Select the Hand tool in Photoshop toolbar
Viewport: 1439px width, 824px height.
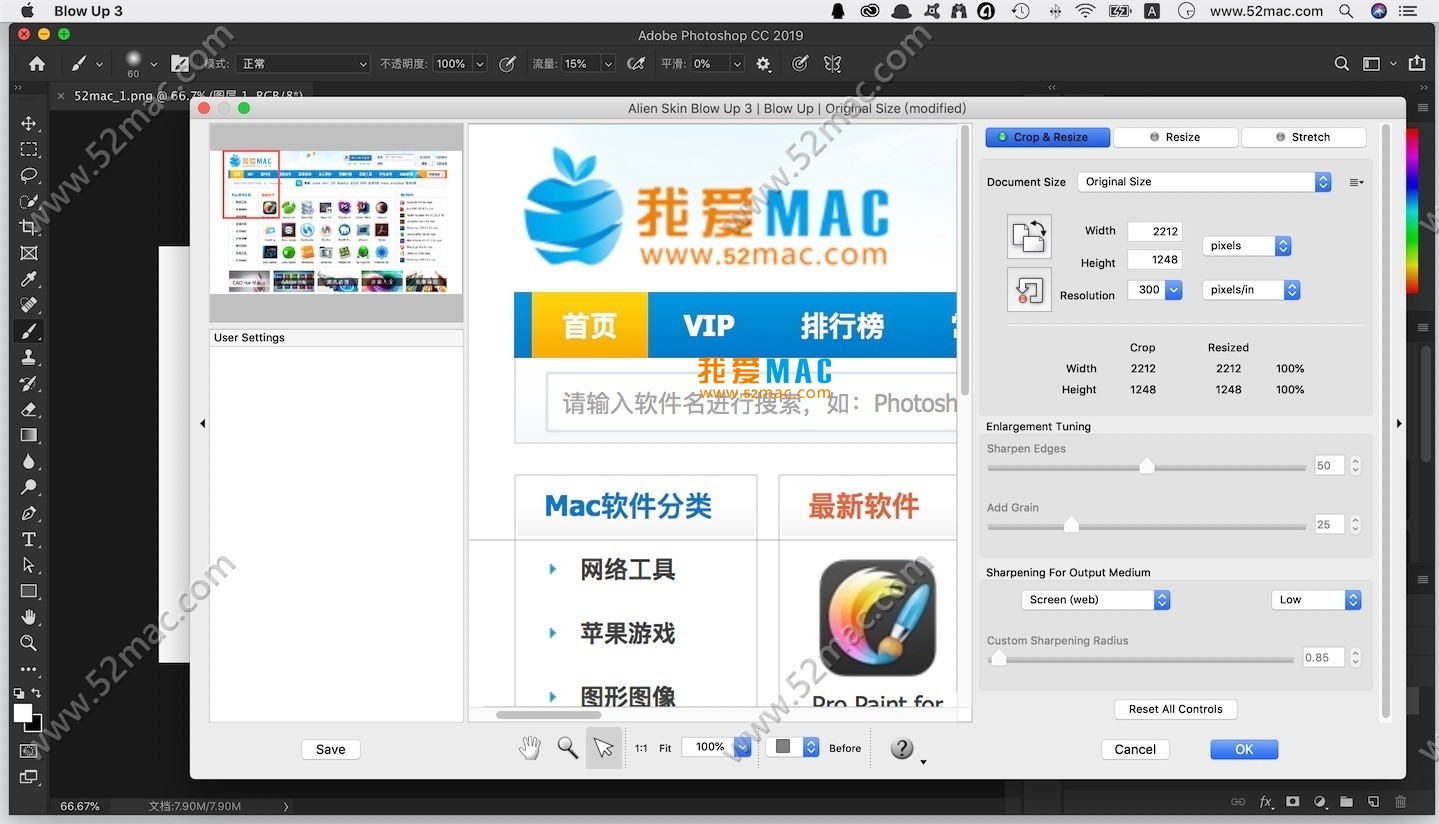pyautogui.click(x=29, y=617)
